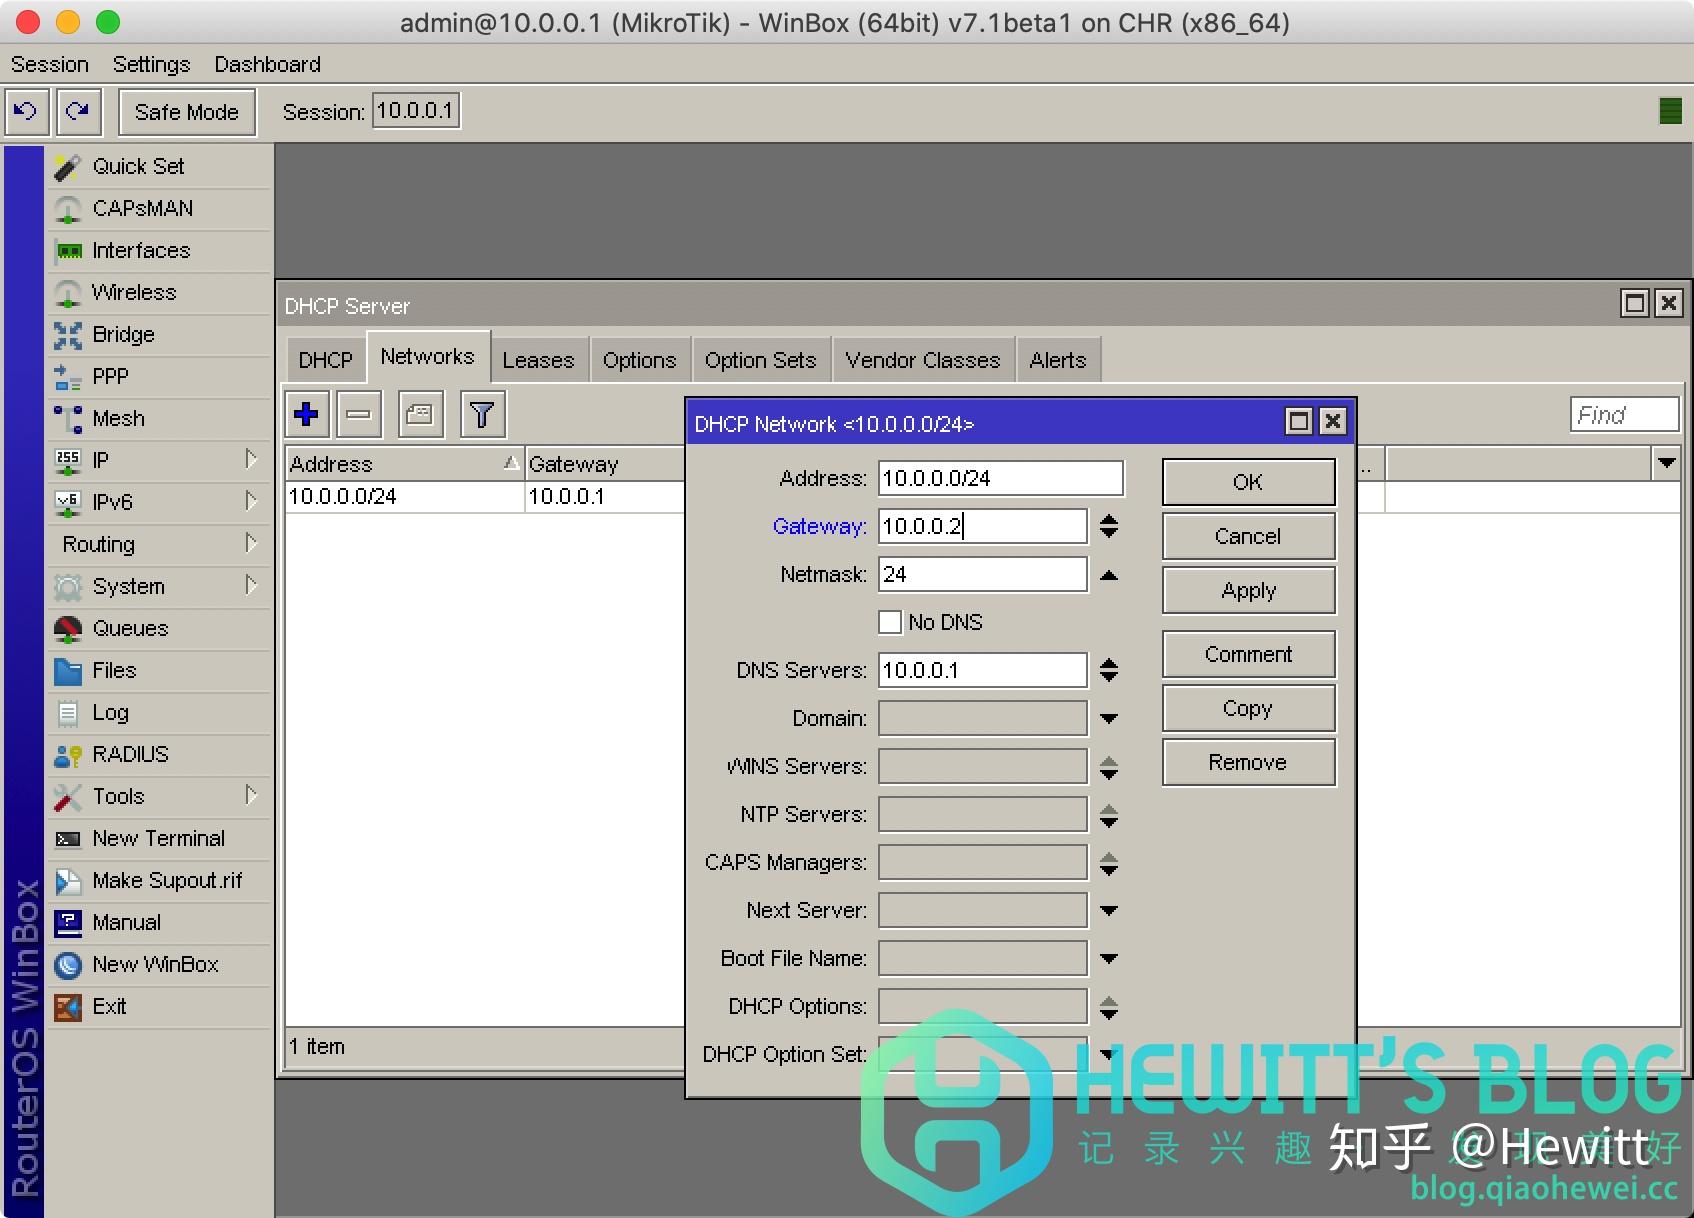Click the undo arrow in the toolbar
The image size is (1694, 1218).
tap(26, 111)
